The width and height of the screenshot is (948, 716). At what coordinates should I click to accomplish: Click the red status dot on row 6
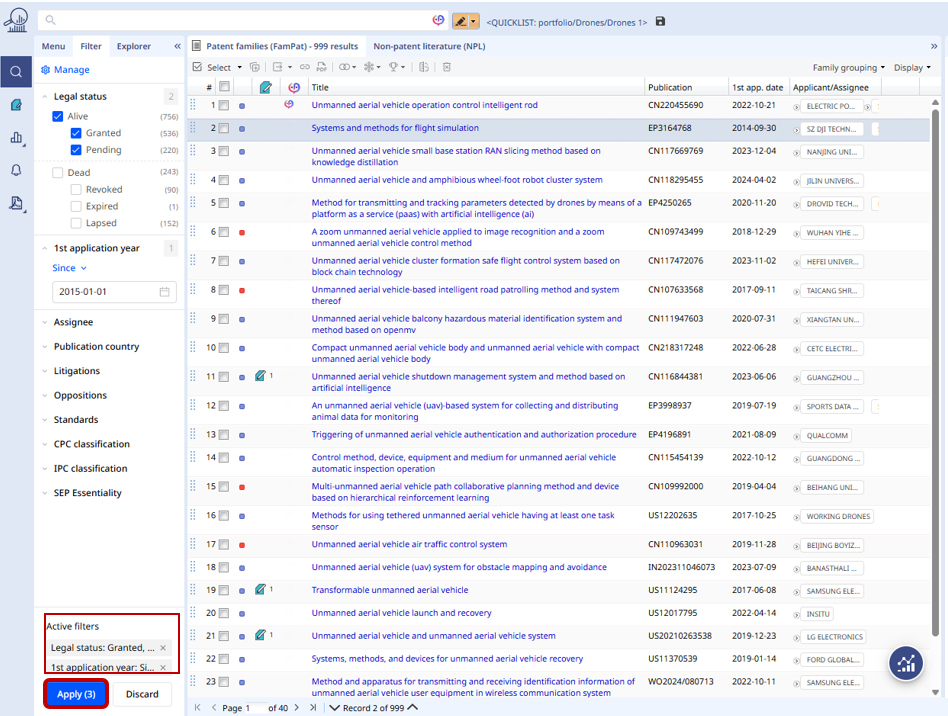coord(242,232)
